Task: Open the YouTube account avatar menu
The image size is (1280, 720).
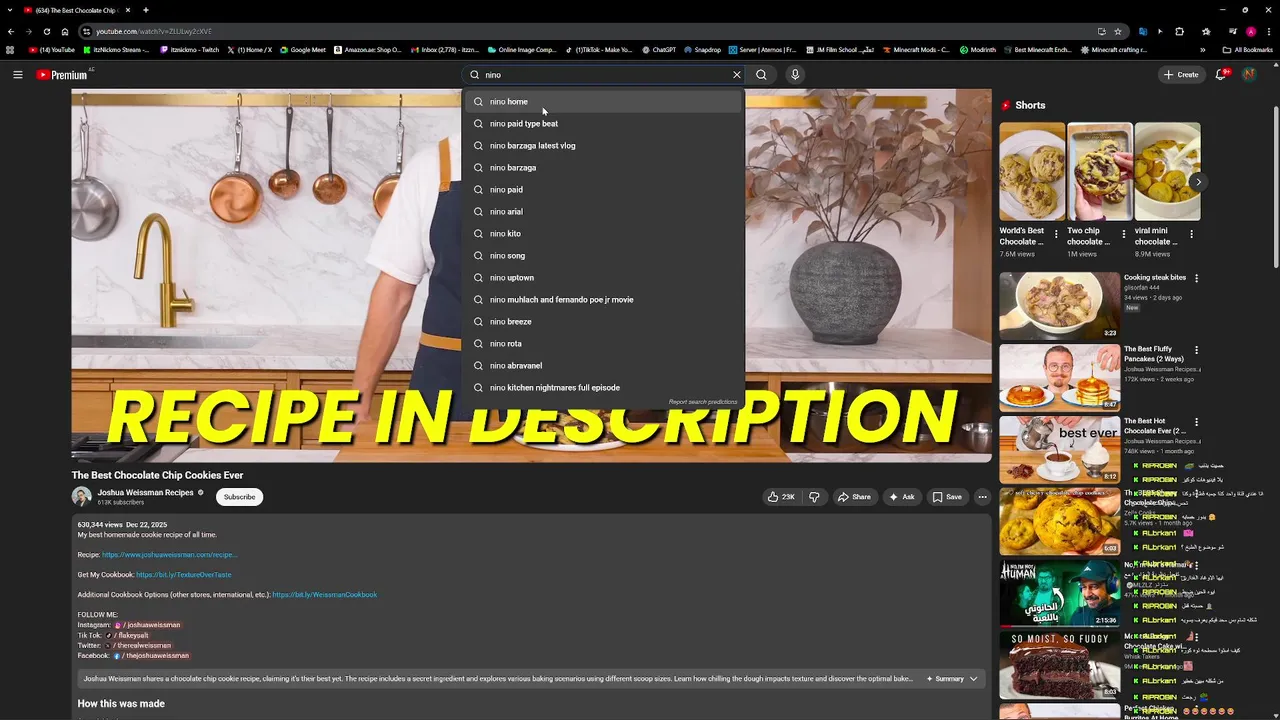Action: [x=1249, y=75]
